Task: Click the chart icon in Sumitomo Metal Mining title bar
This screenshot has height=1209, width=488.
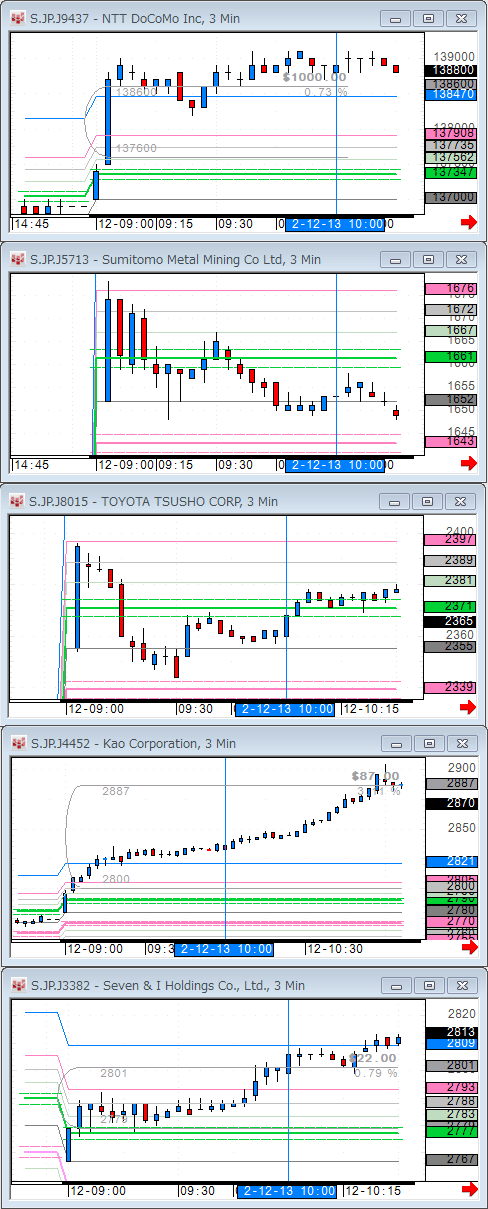Action: 17,259
